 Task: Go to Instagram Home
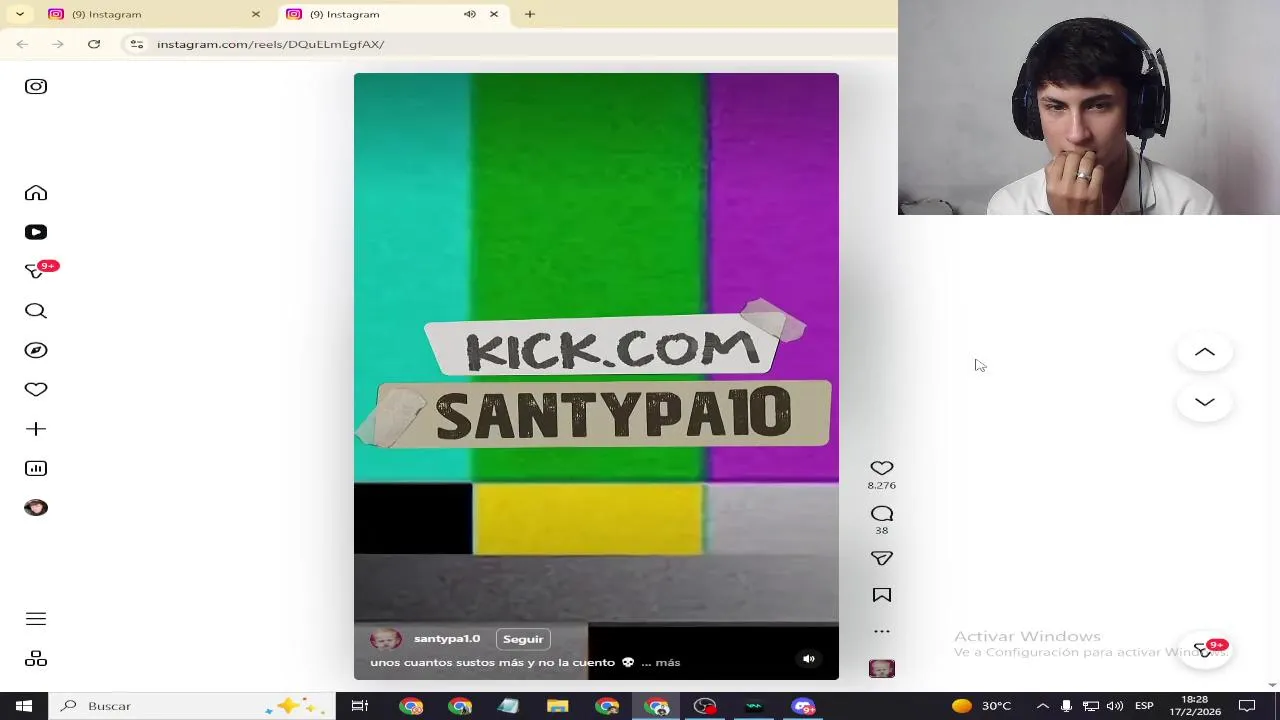click(x=36, y=193)
